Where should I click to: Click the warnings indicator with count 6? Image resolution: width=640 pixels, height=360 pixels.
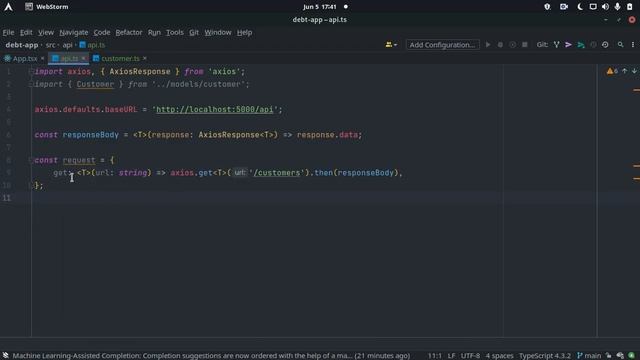[612, 71]
